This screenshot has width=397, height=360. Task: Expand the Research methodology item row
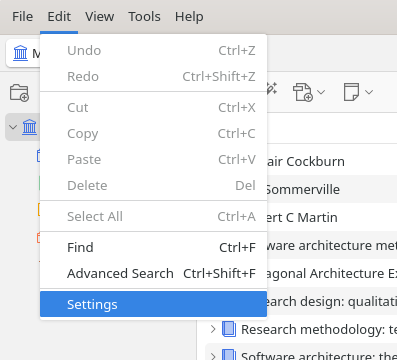(213, 329)
